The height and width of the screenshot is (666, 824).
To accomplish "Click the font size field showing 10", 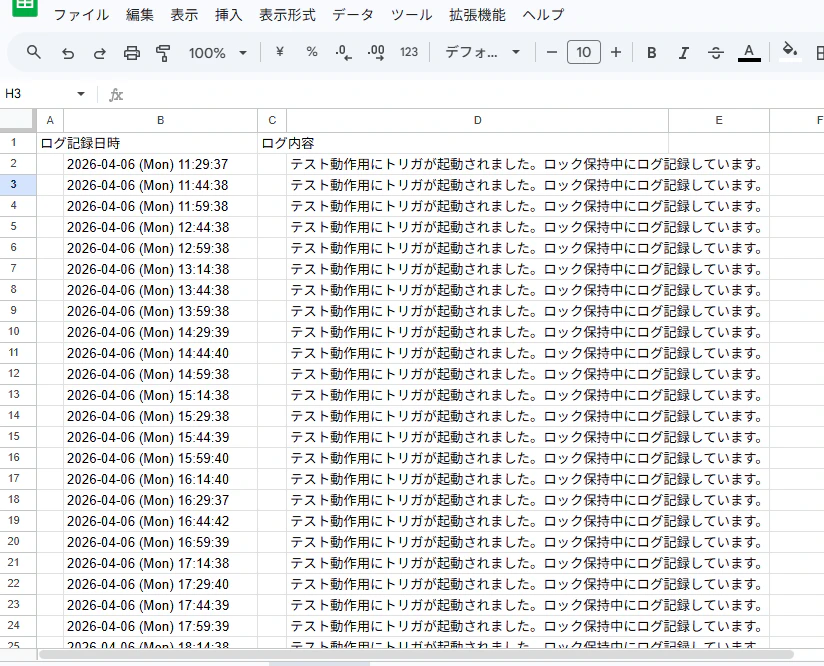I will point(583,52).
